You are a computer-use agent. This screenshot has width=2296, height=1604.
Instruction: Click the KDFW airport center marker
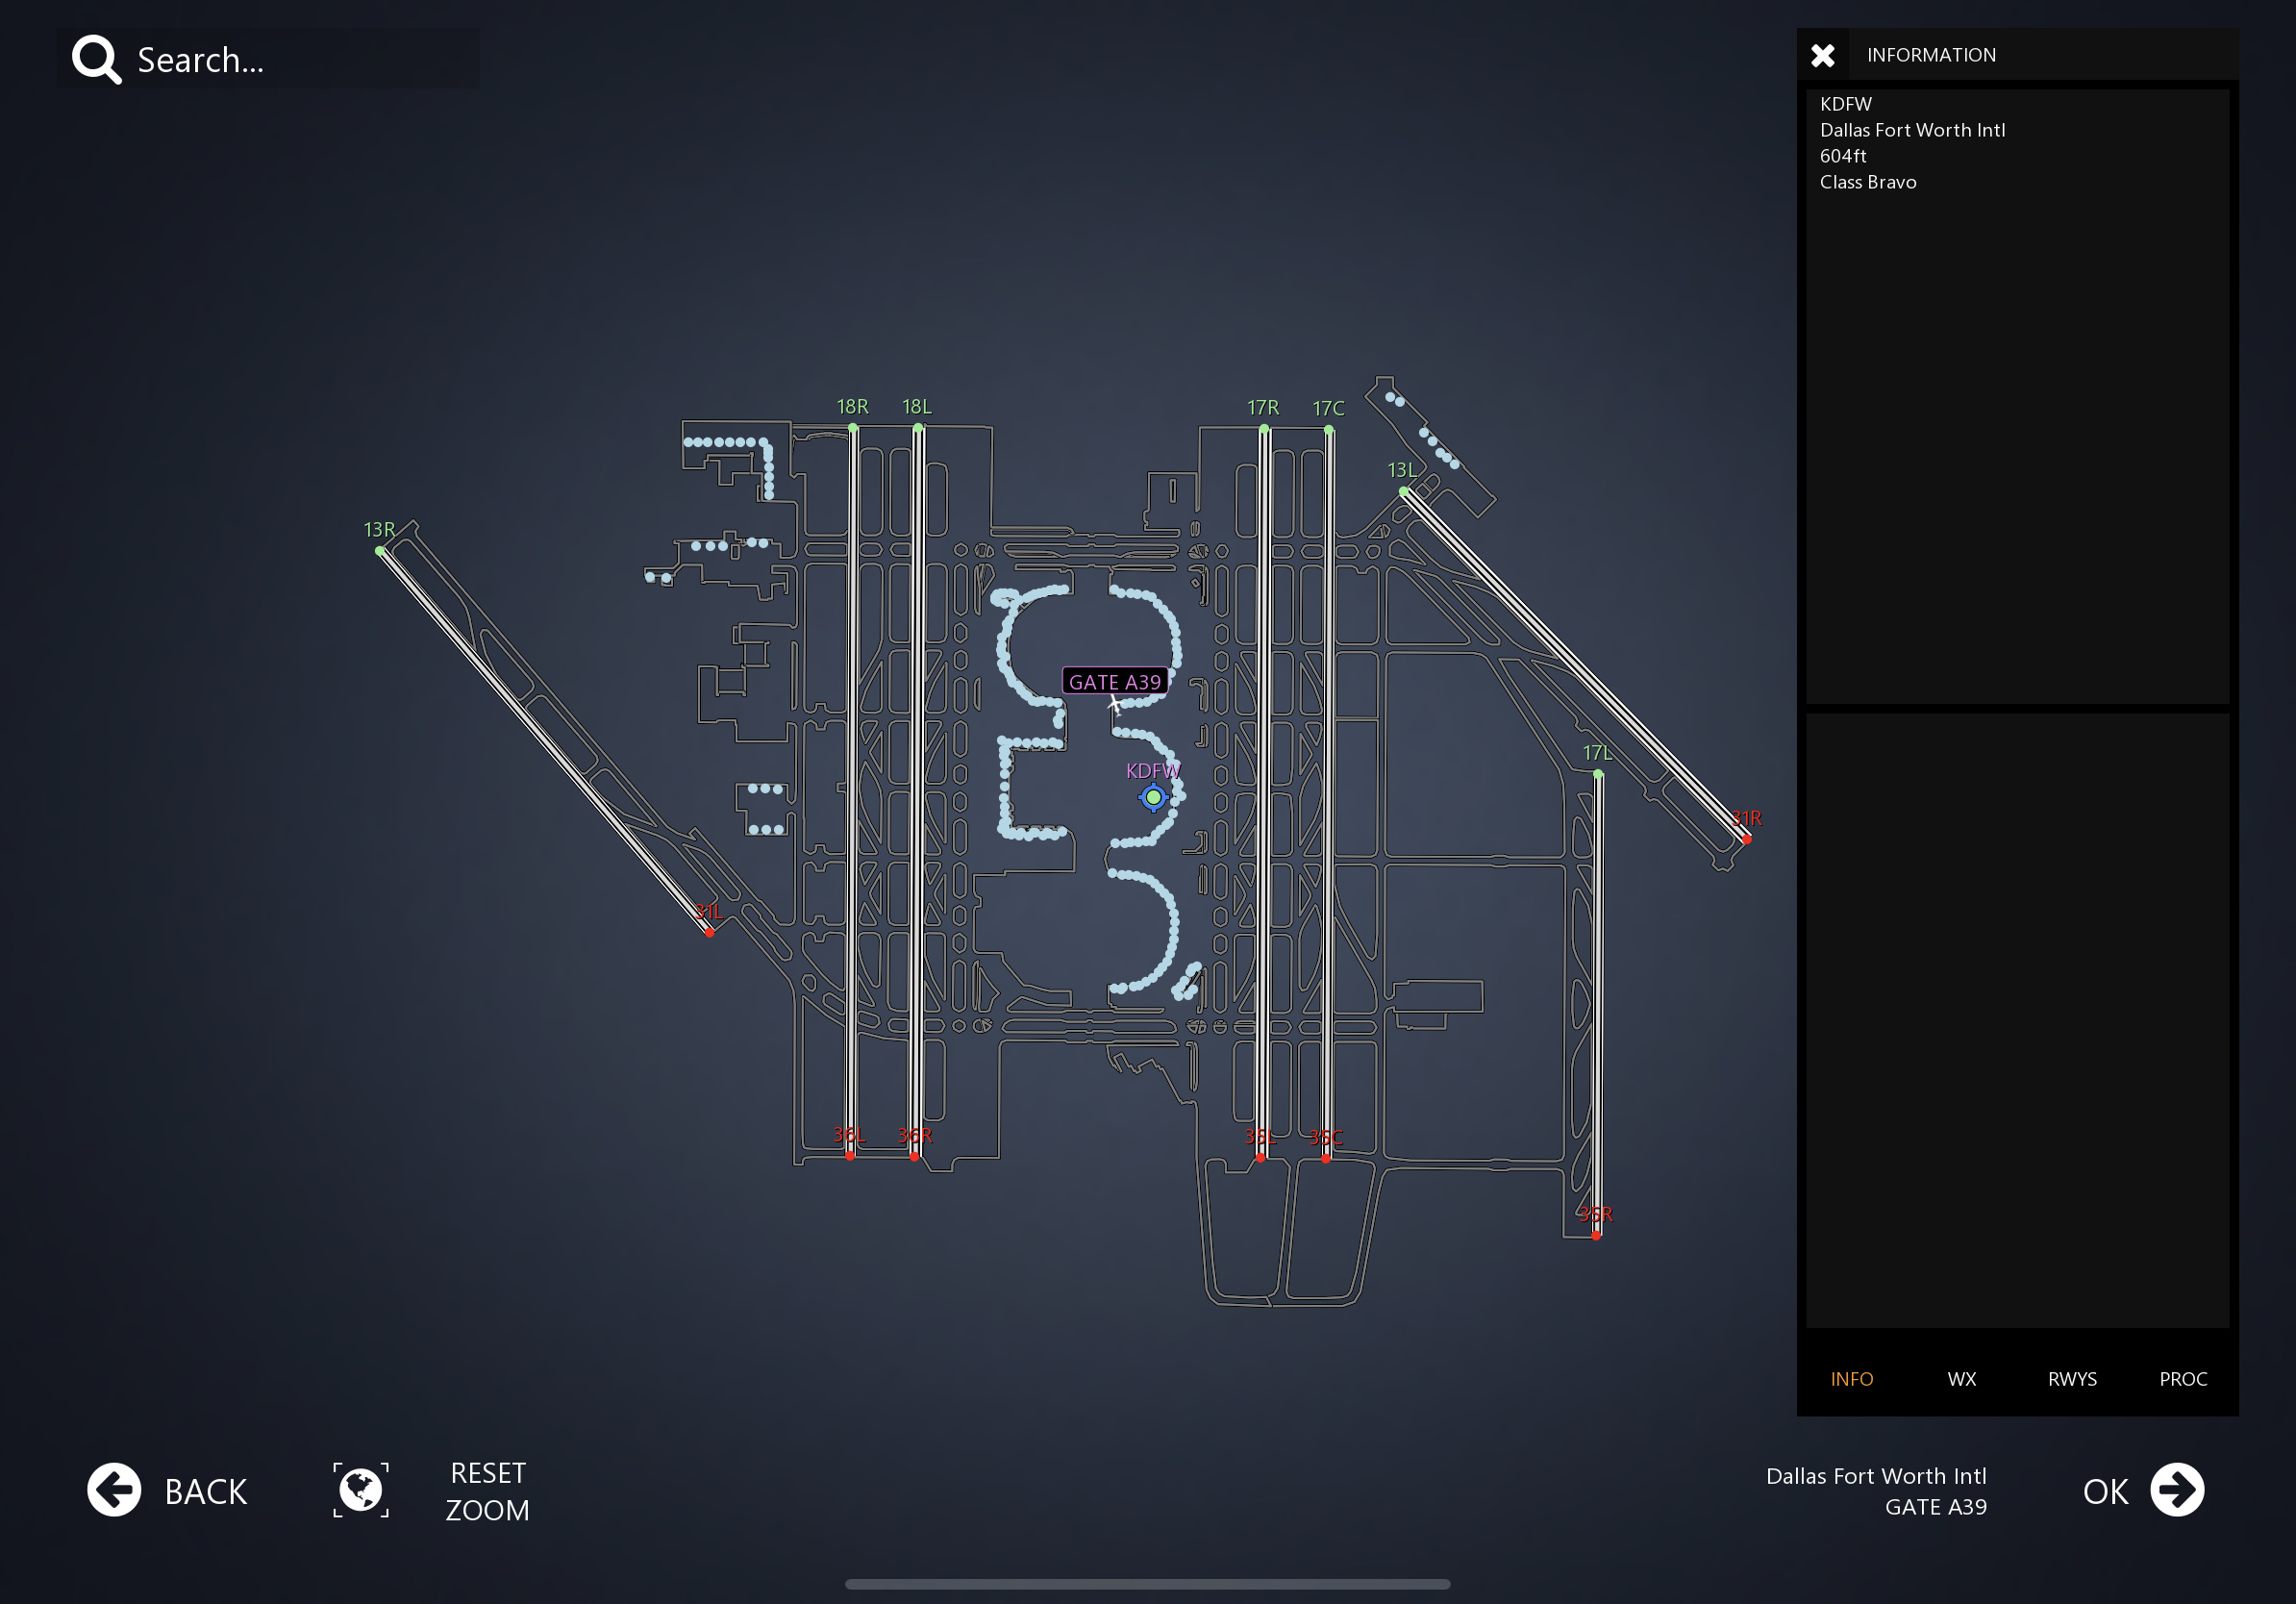click(x=1153, y=797)
